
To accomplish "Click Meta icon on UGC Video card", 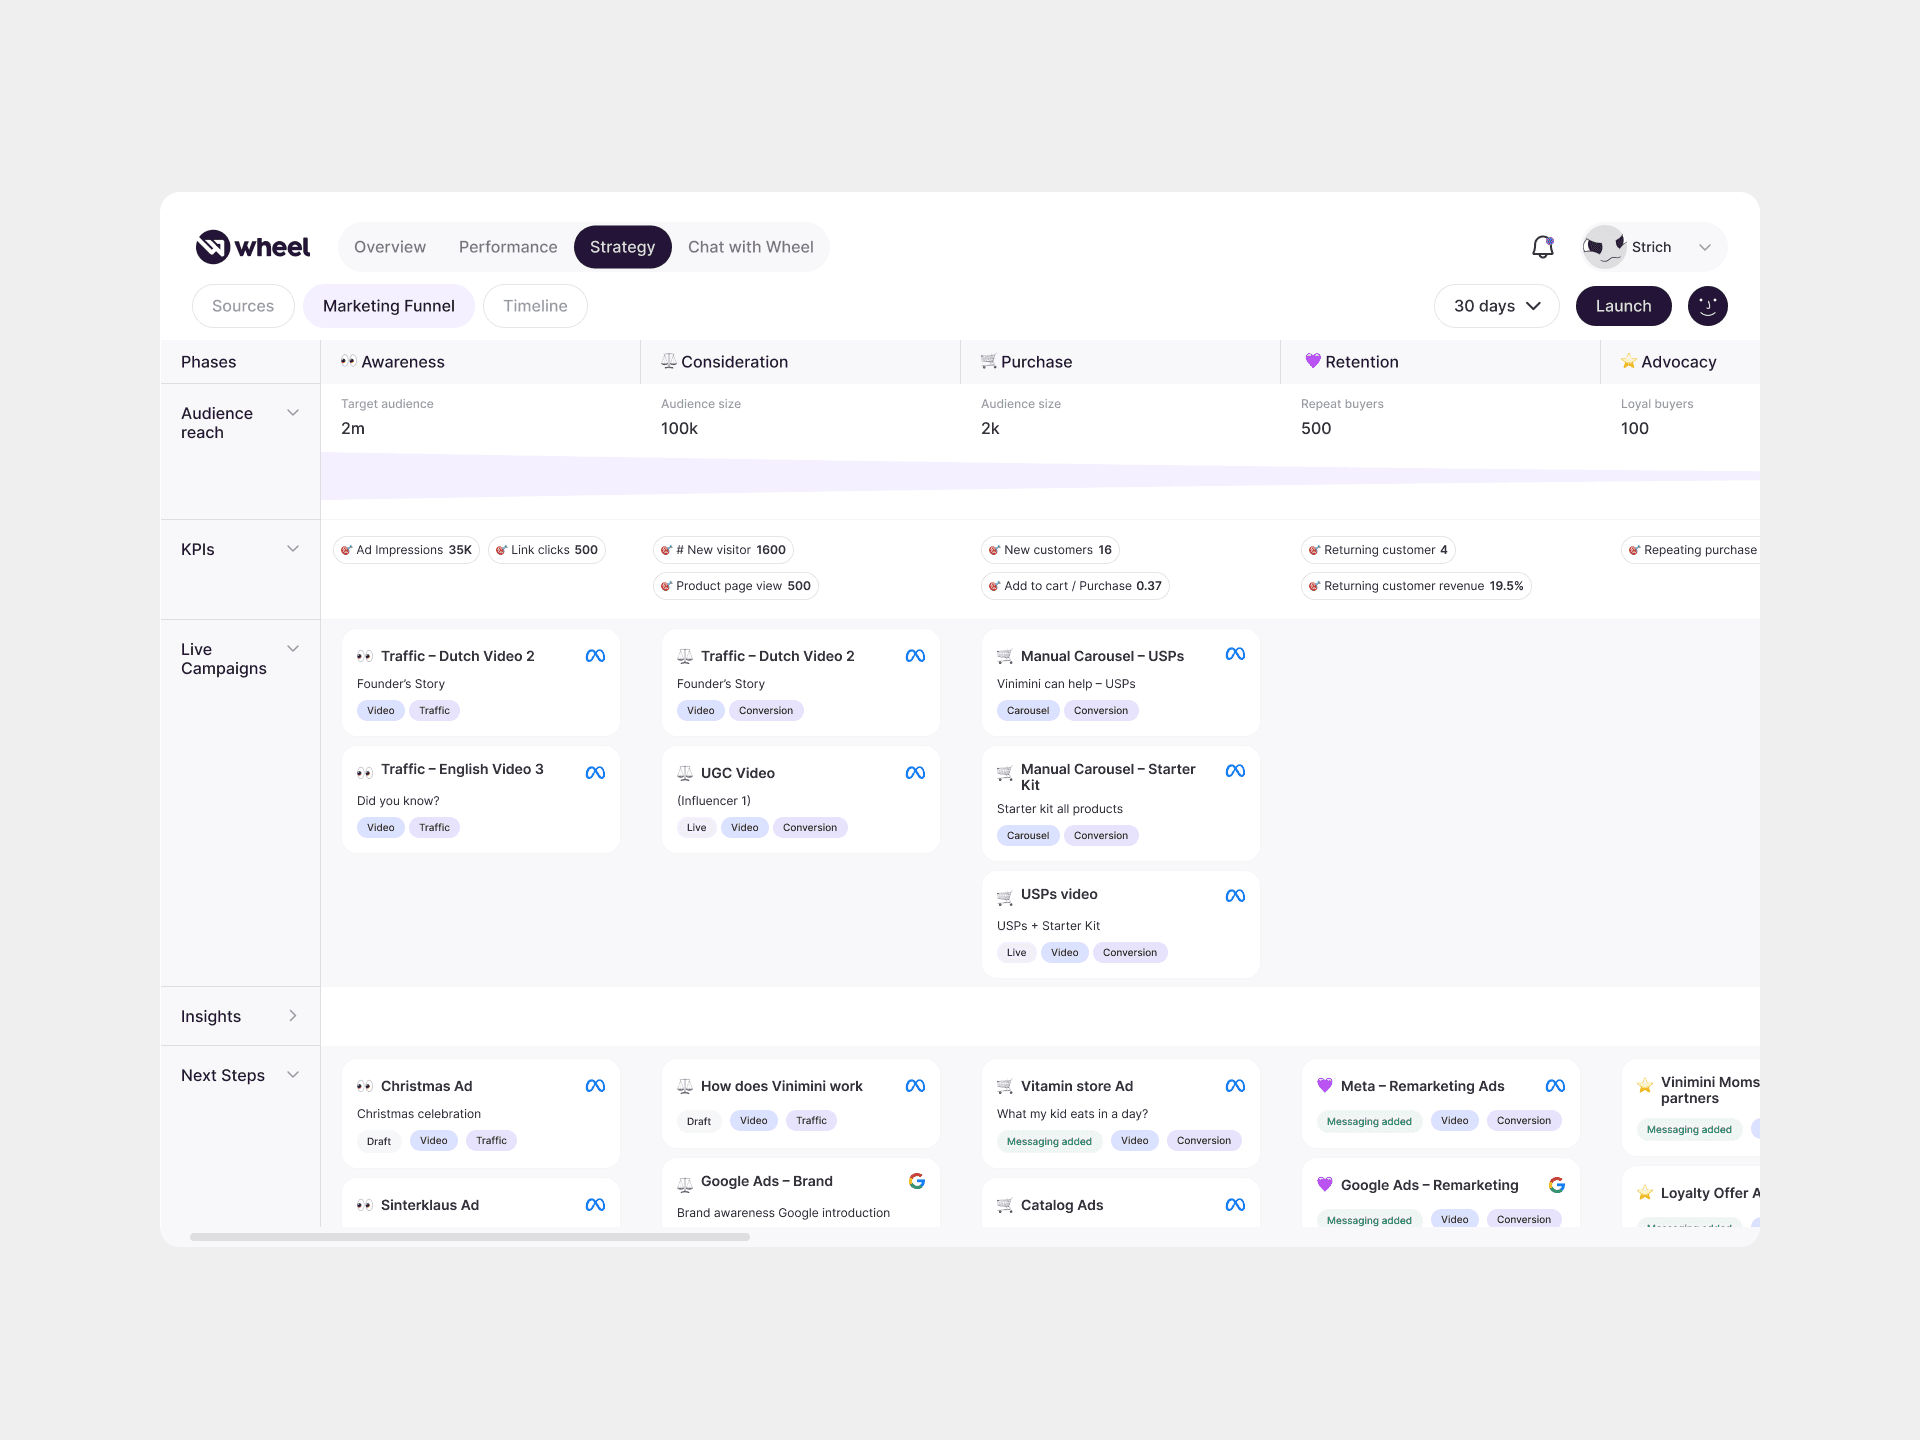I will click(x=915, y=773).
